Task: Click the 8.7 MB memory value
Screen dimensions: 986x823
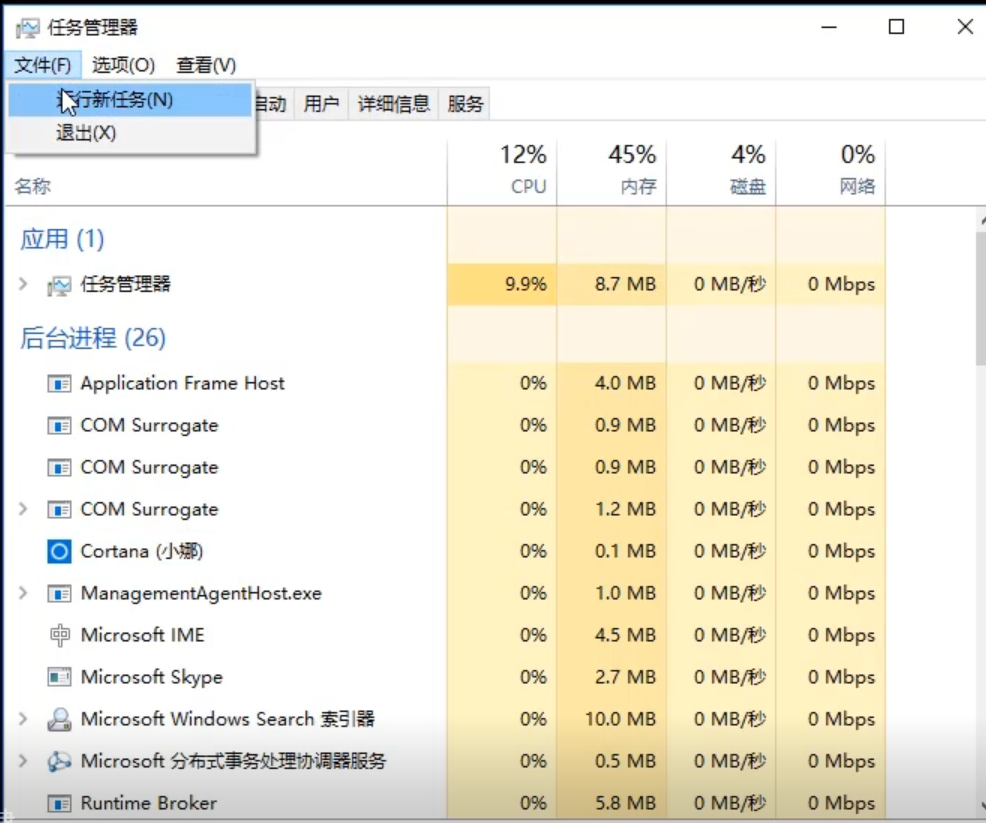Action: click(625, 284)
